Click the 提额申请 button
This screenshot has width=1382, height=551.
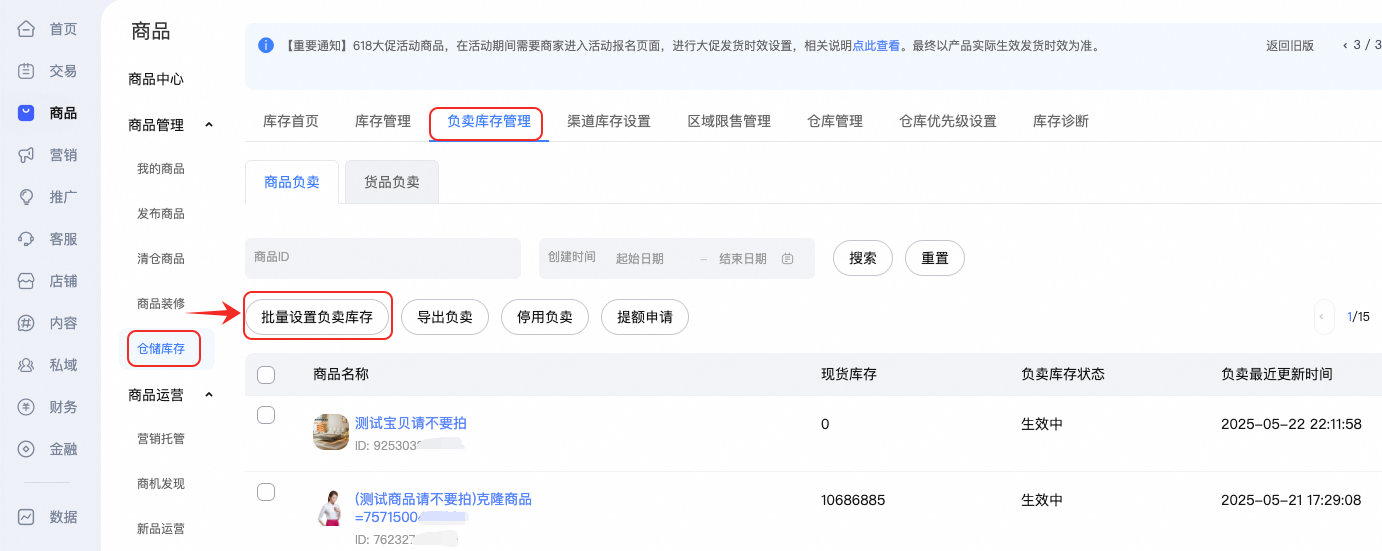pos(645,317)
